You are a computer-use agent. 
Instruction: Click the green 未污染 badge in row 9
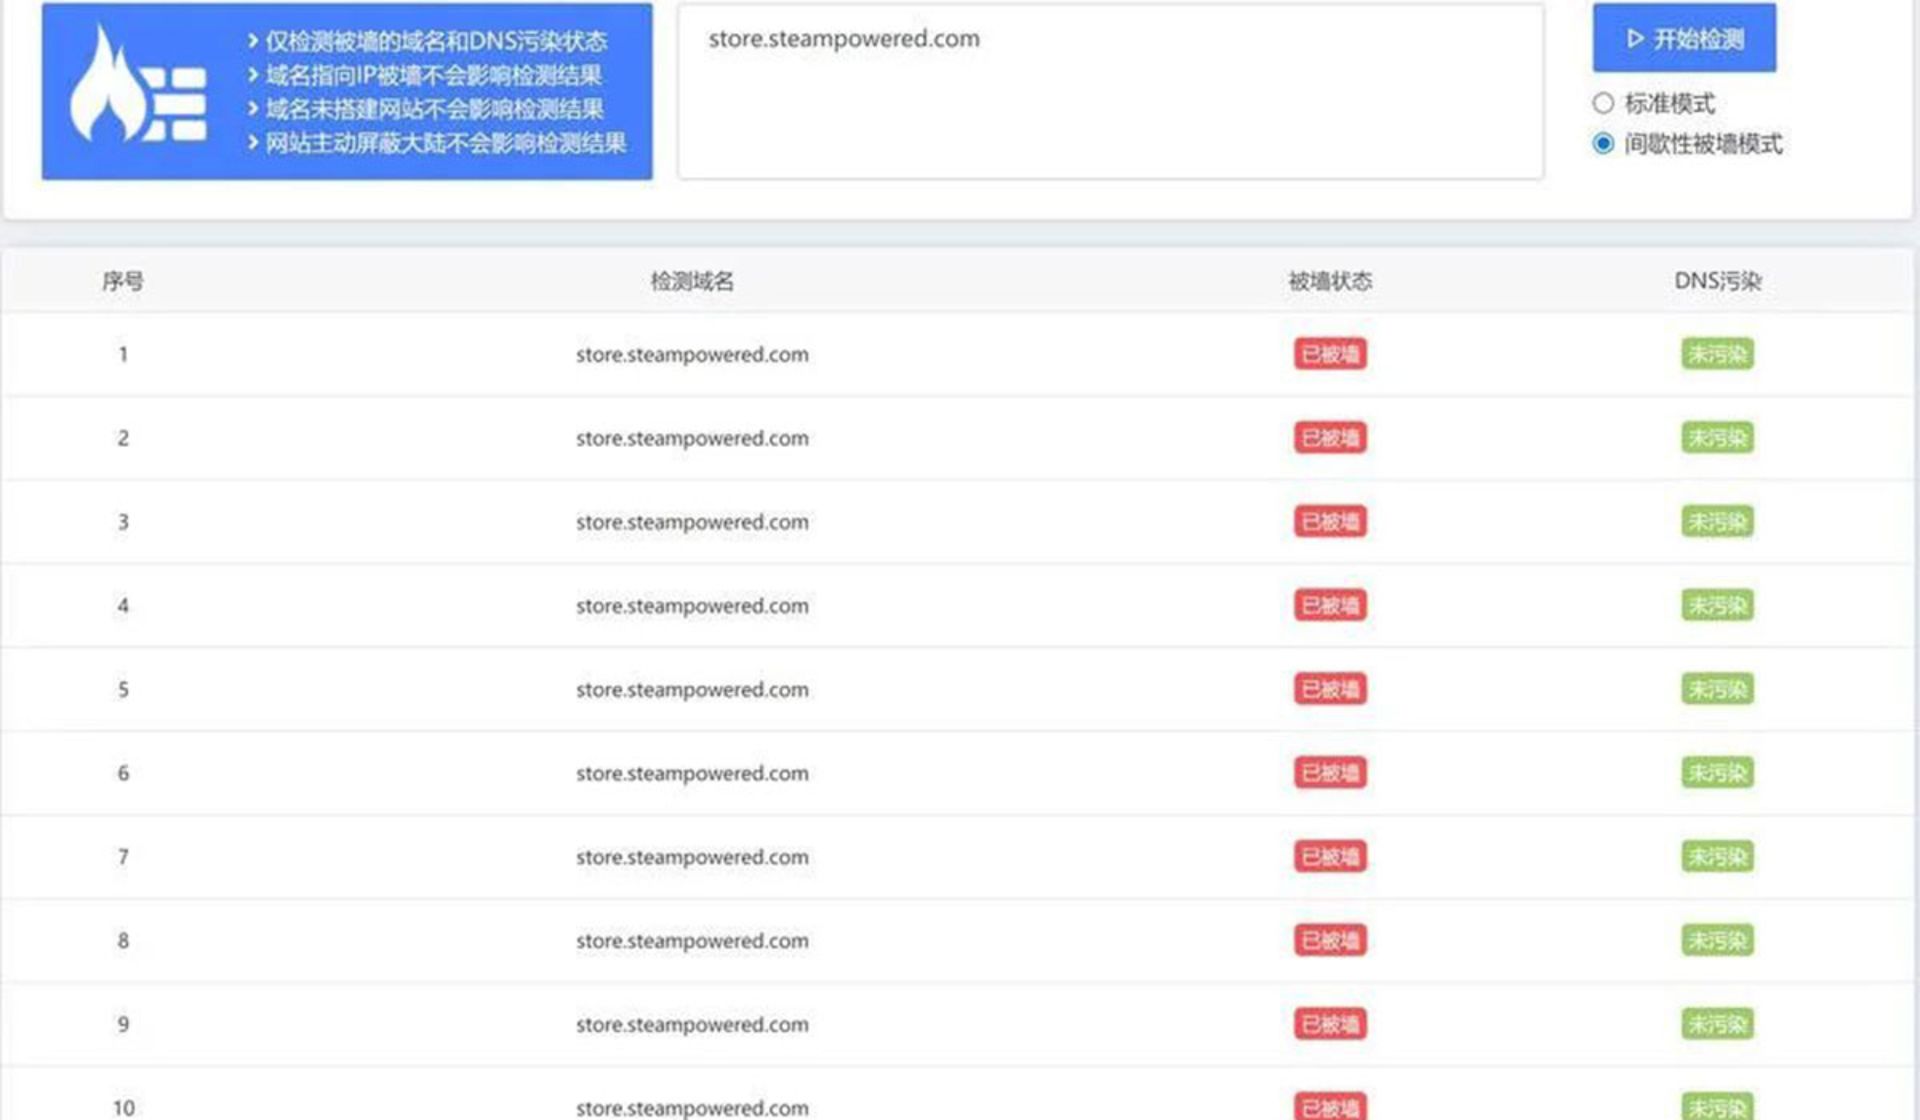click(1717, 1024)
